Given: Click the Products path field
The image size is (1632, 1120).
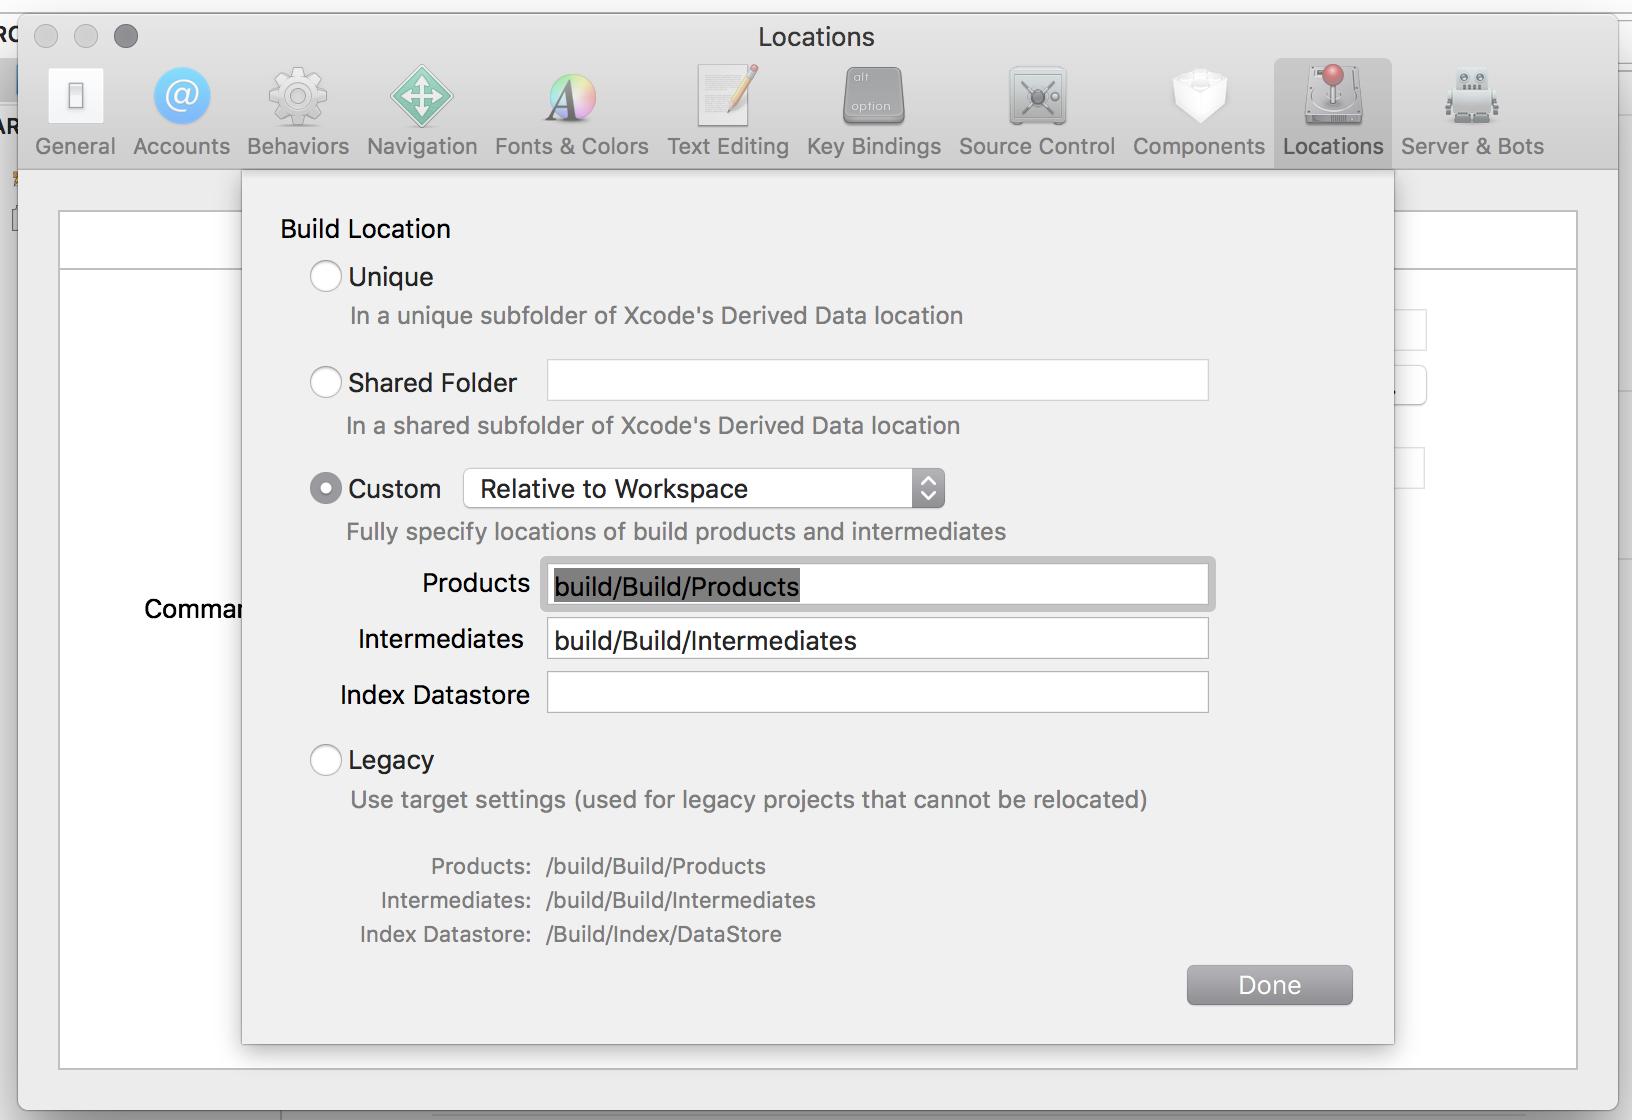Looking at the screenshot, I should [x=878, y=584].
